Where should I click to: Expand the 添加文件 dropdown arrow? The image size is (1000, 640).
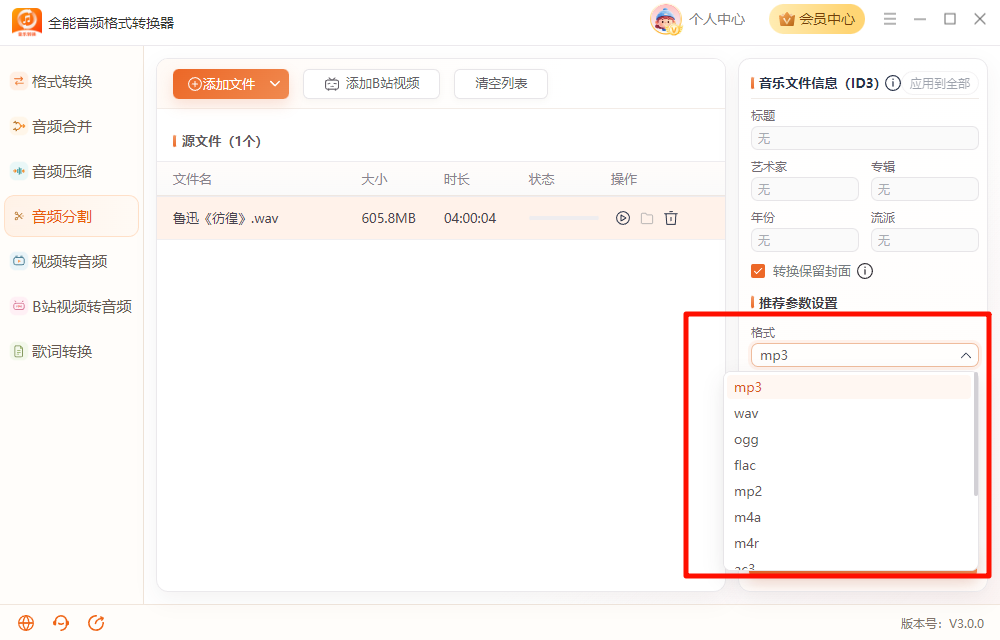275,84
